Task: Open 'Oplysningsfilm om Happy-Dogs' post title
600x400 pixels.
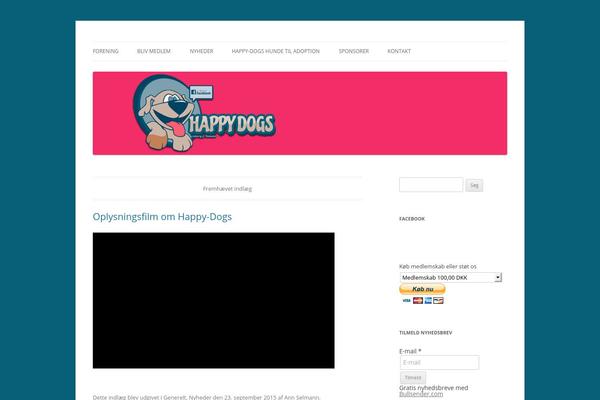Action: [x=162, y=217]
